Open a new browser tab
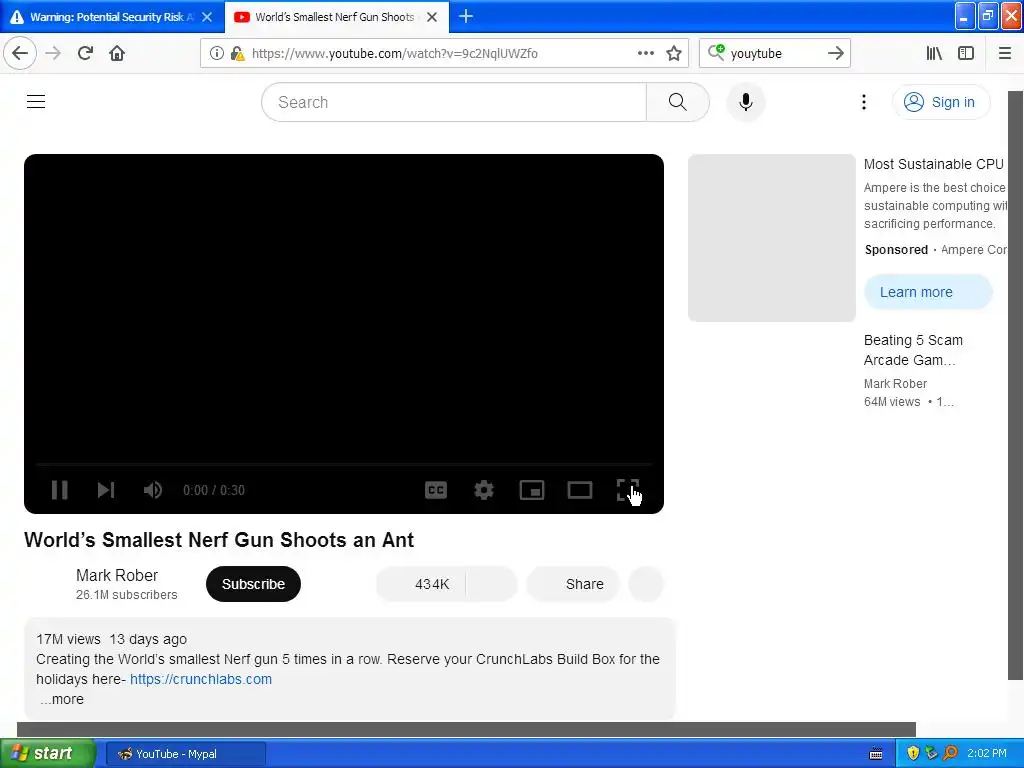Image resolution: width=1024 pixels, height=768 pixels. 466,16
